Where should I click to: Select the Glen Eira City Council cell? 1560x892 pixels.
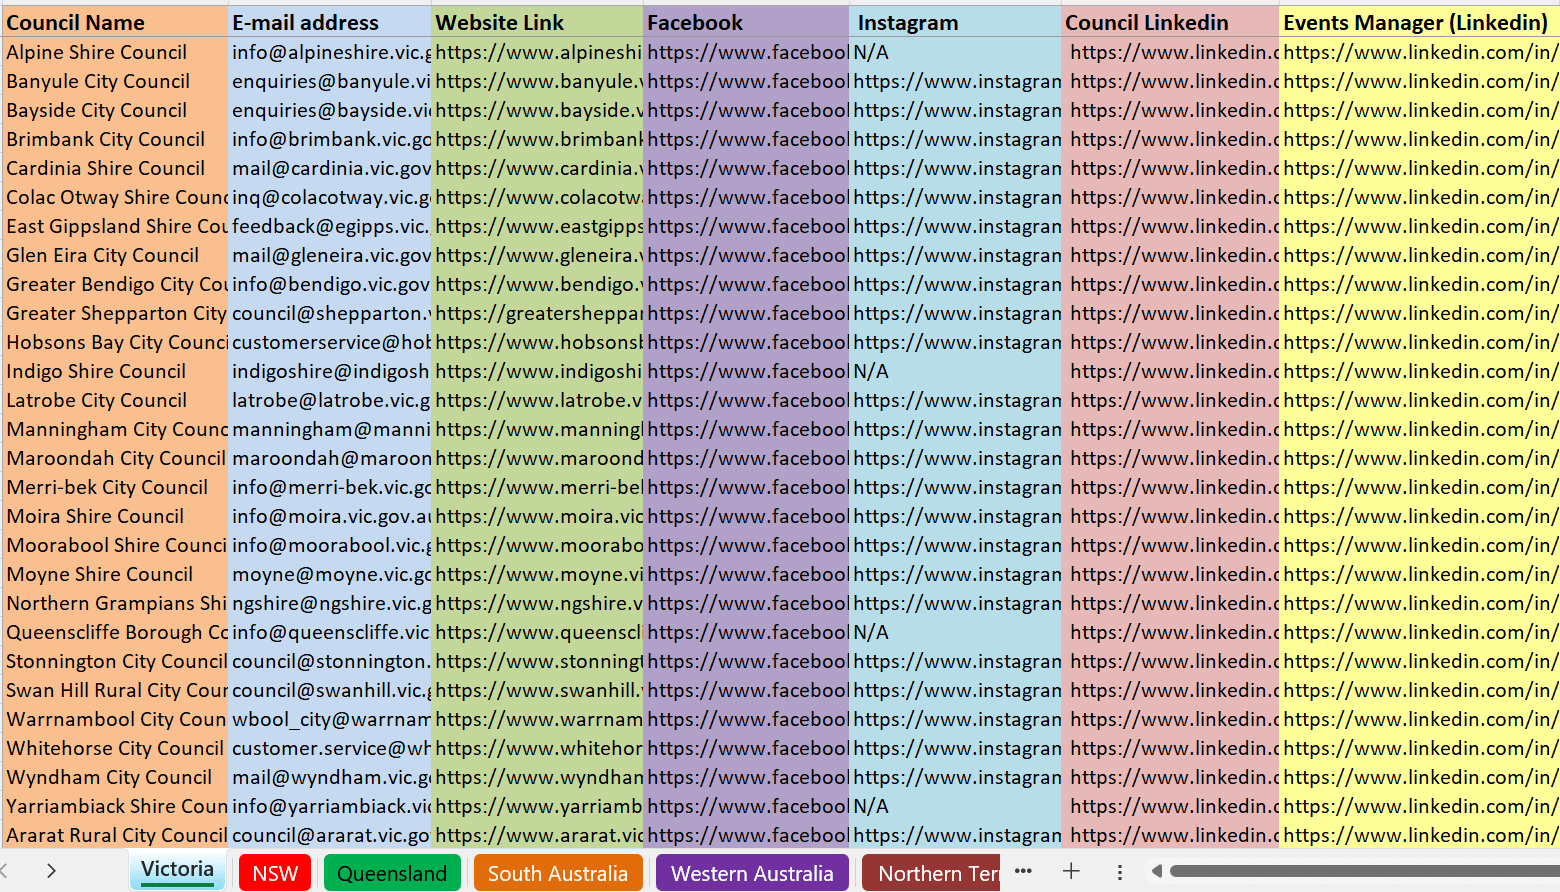point(114,255)
